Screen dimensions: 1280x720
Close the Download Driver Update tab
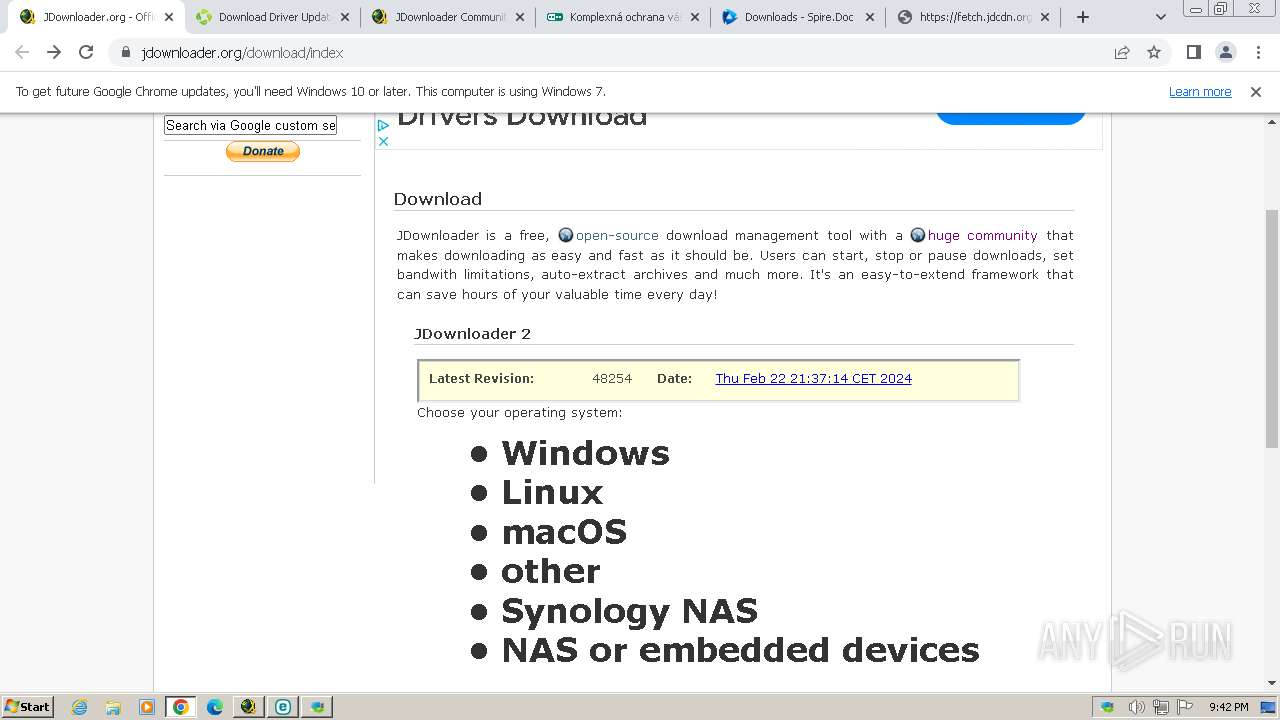(344, 17)
